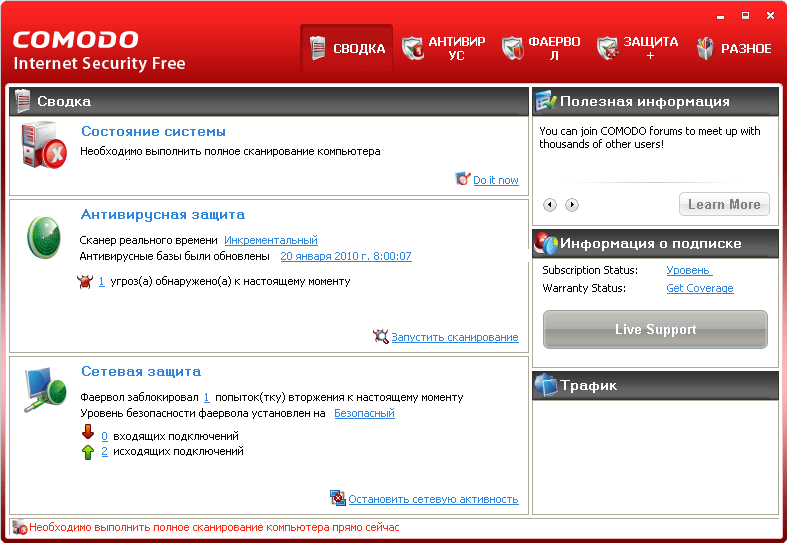787x543 pixels.
Task: Click the system status computer icon
Action: coord(44,144)
